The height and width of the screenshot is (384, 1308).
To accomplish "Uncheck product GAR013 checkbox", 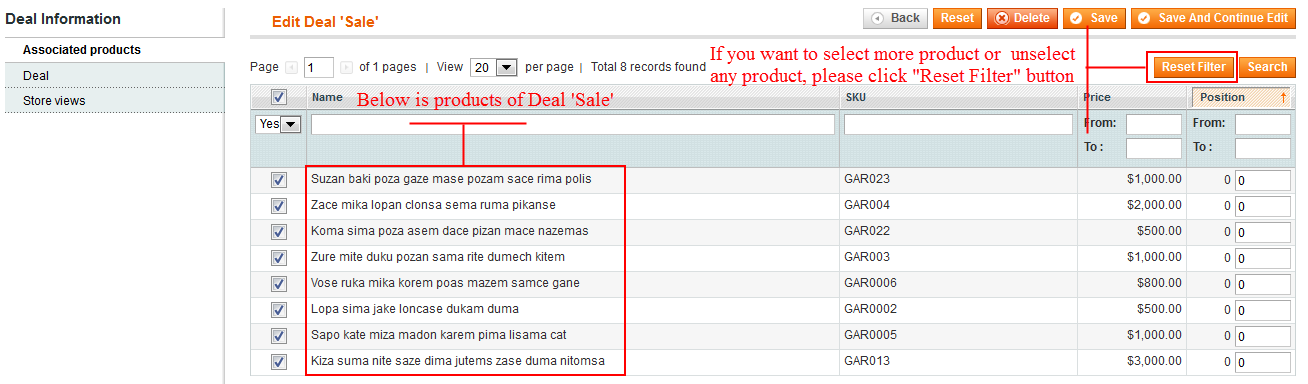I will (x=279, y=362).
